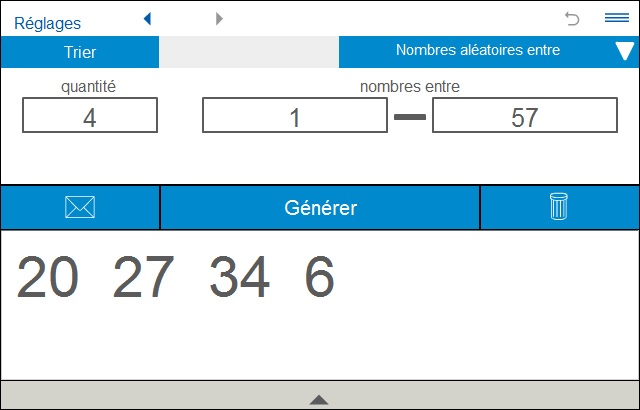Open the hamburger menu
The width and height of the screenshot is (640, 410).
coord(616,18)
